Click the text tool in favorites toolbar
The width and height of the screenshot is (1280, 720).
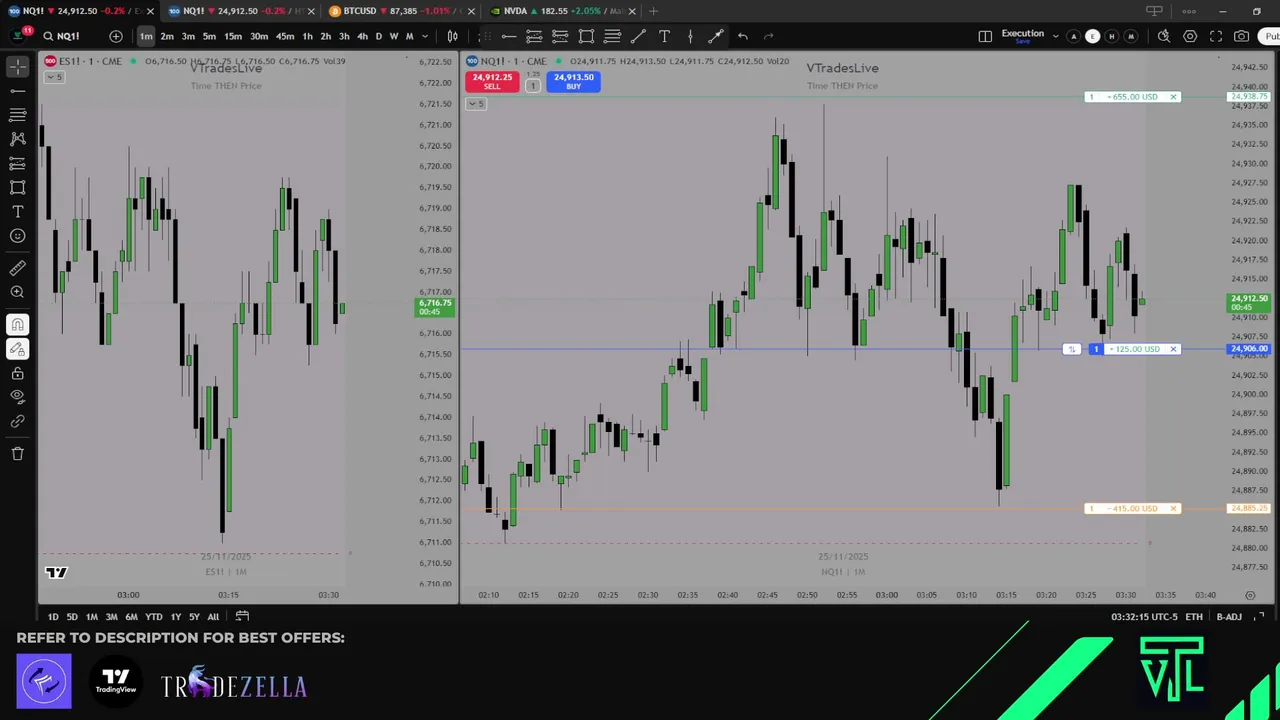[x=664, y=36]
